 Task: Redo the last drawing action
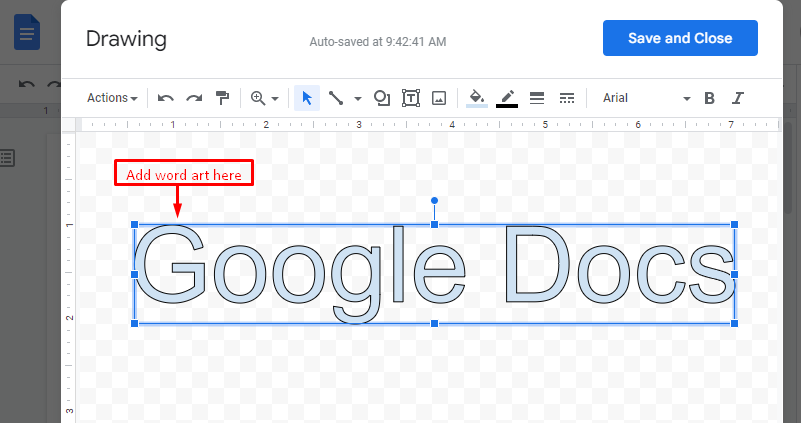point(194,98)
